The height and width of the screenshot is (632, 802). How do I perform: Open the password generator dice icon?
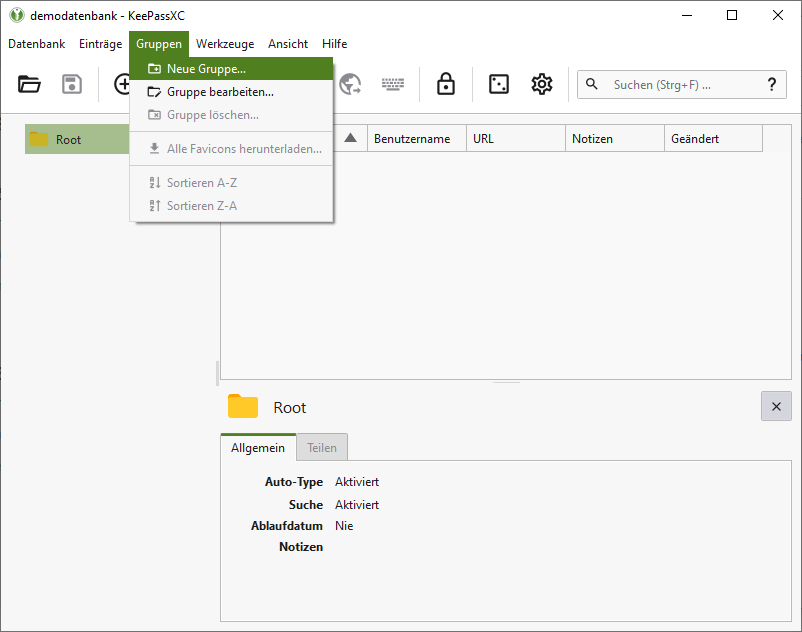(x=498, y=85)
